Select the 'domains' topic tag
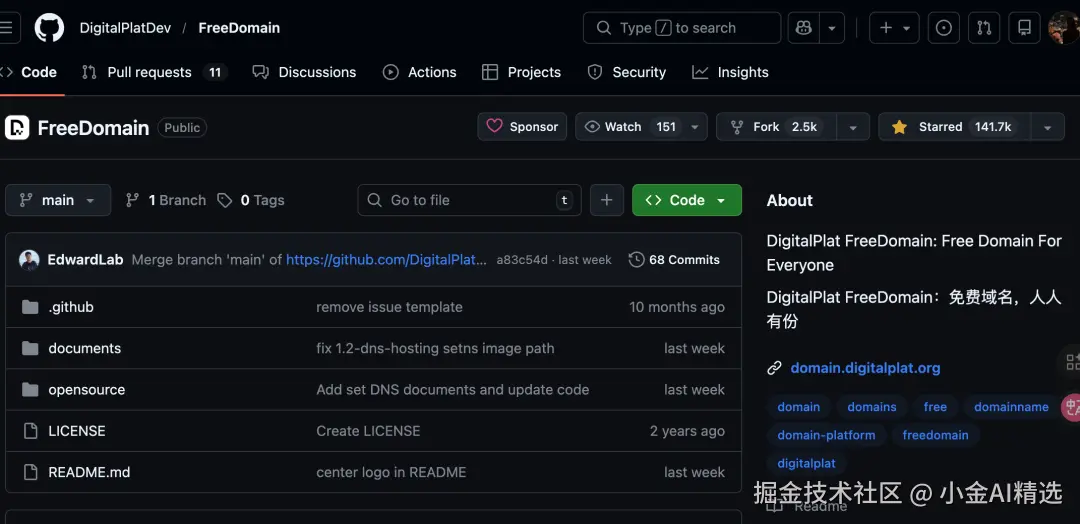The width and height of the screenshot is (1080, 524). [872, 407]
